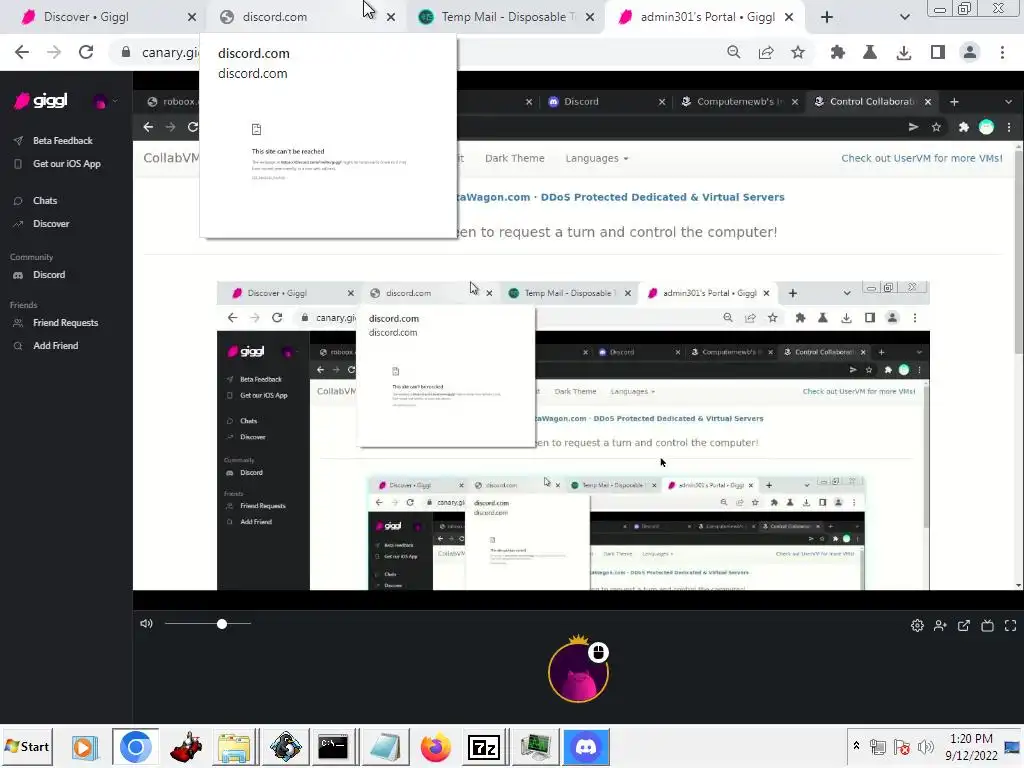The image size is (1024, 768).
Task: Expand the Giggl user avatar dropdown
Action: point(104,101)
